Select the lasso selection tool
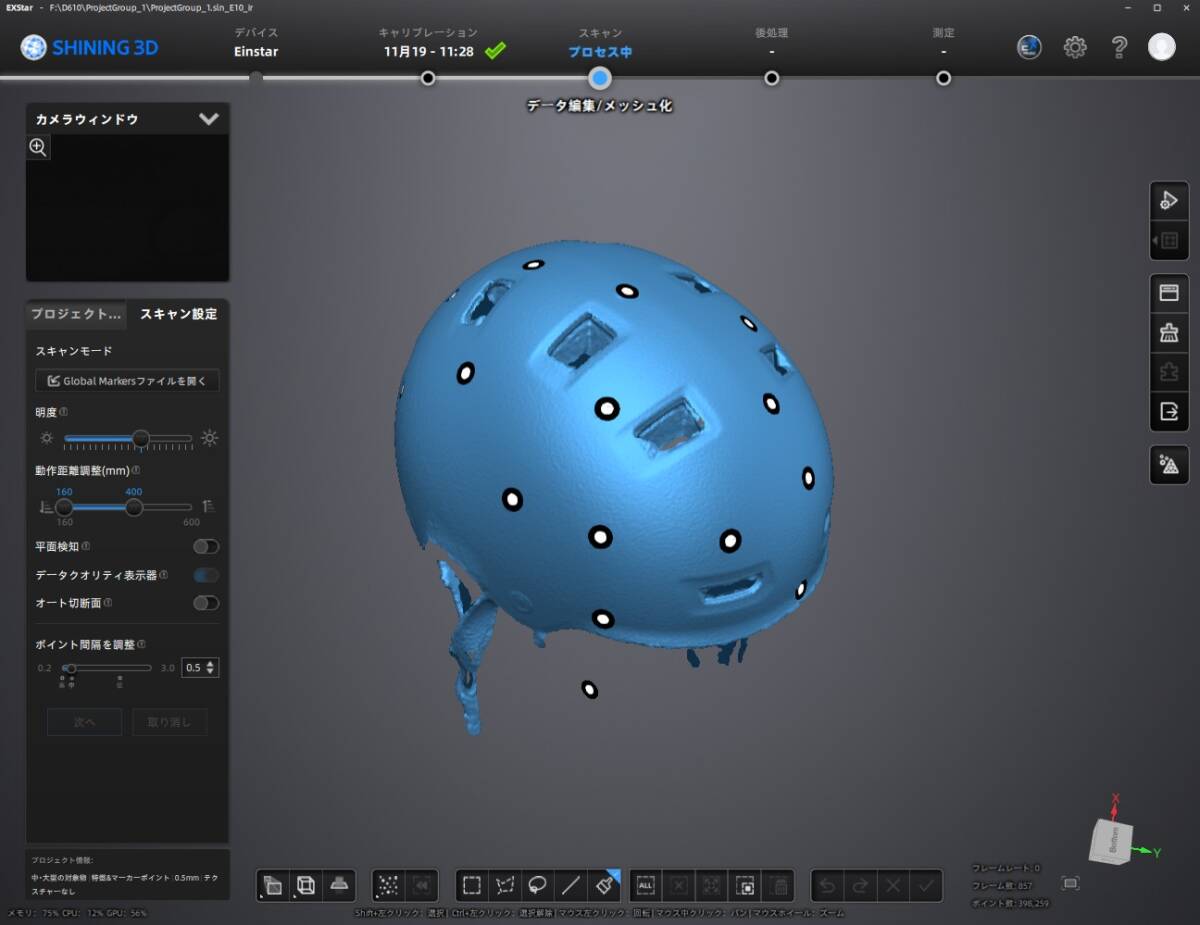This screenshot has width=1200, height=925. [538, 885]
